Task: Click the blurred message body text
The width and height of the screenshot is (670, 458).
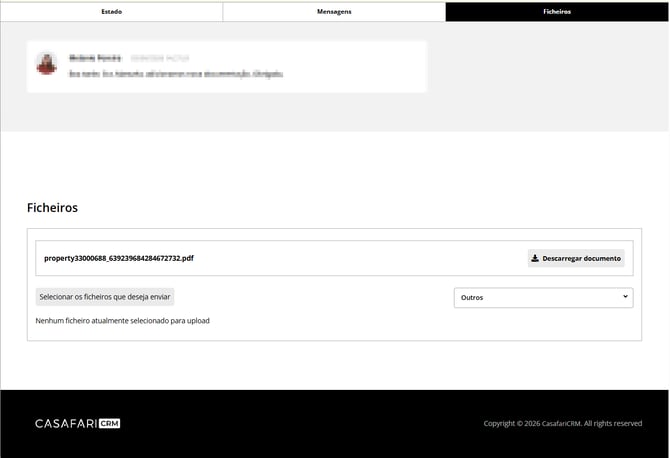Action: tap(176, 74)
